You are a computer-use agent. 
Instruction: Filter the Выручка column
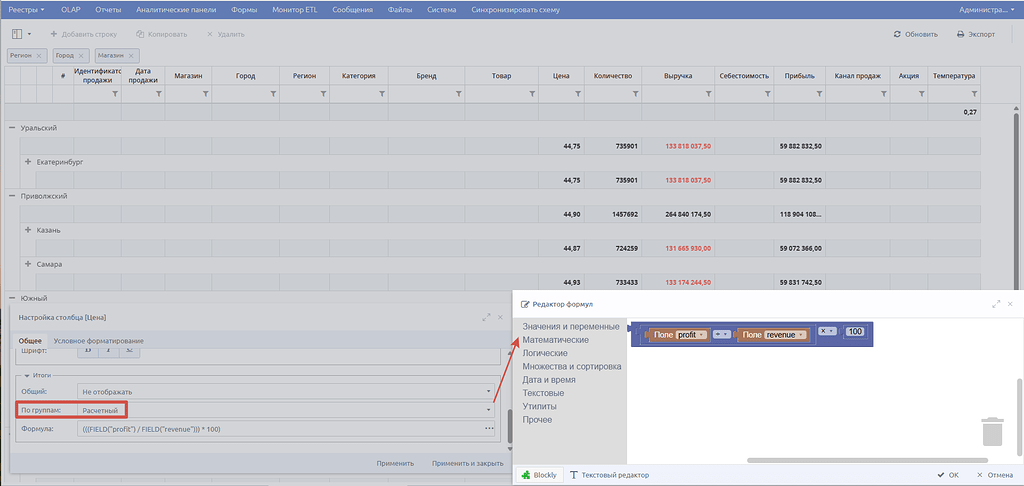click(709, 95)
